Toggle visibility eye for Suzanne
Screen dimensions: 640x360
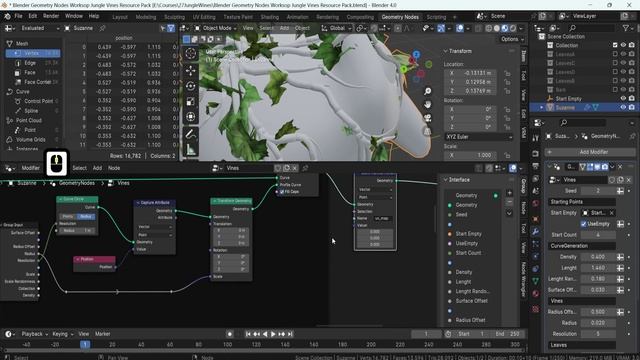tap(623, 107)
